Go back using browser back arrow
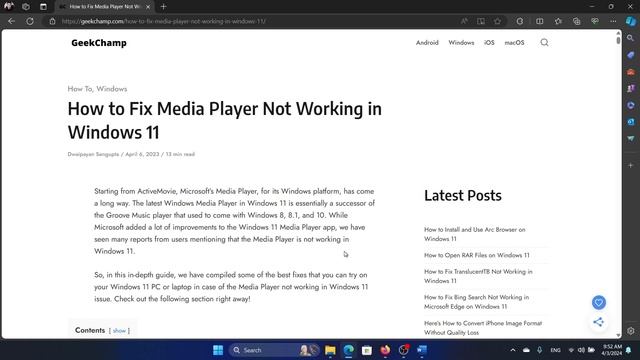 pos(11,21)
